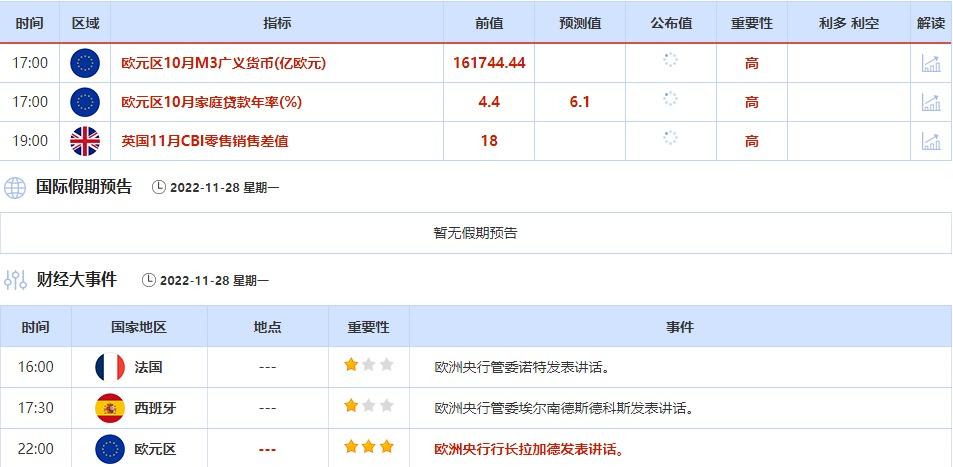Click the one-star rating in France row
Screen dimensions: 953x467
click(368, 366)
